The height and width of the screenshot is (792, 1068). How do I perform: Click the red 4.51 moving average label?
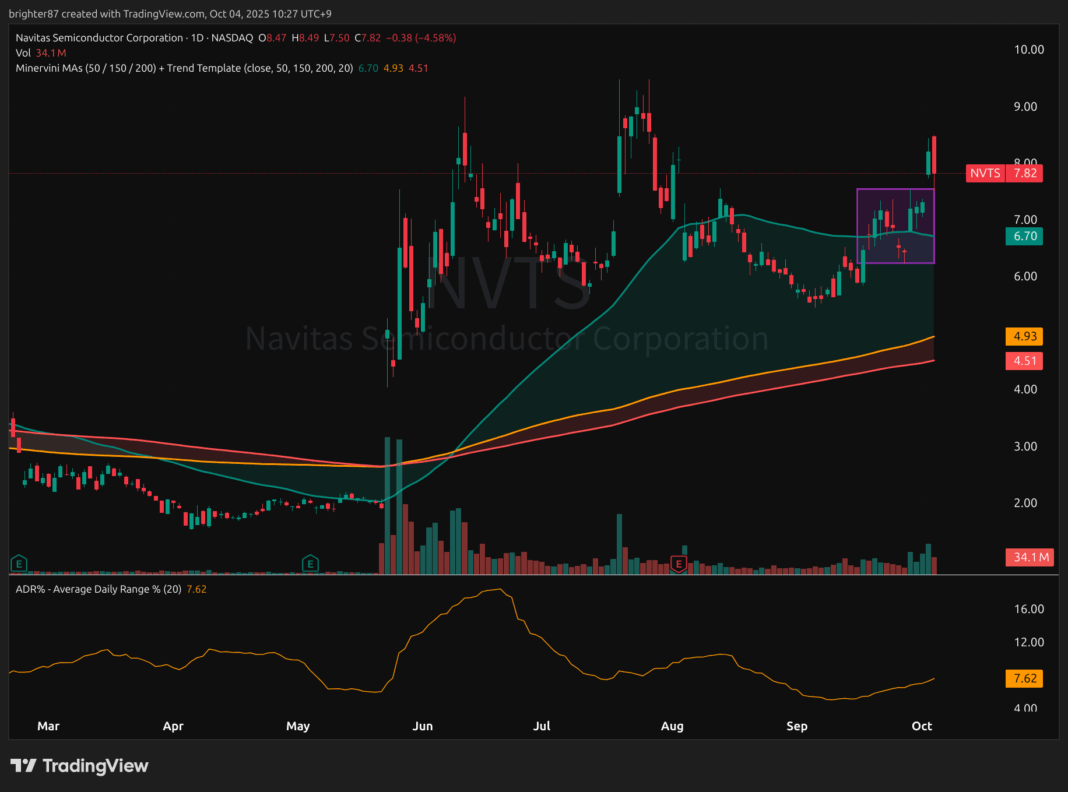1024,361
